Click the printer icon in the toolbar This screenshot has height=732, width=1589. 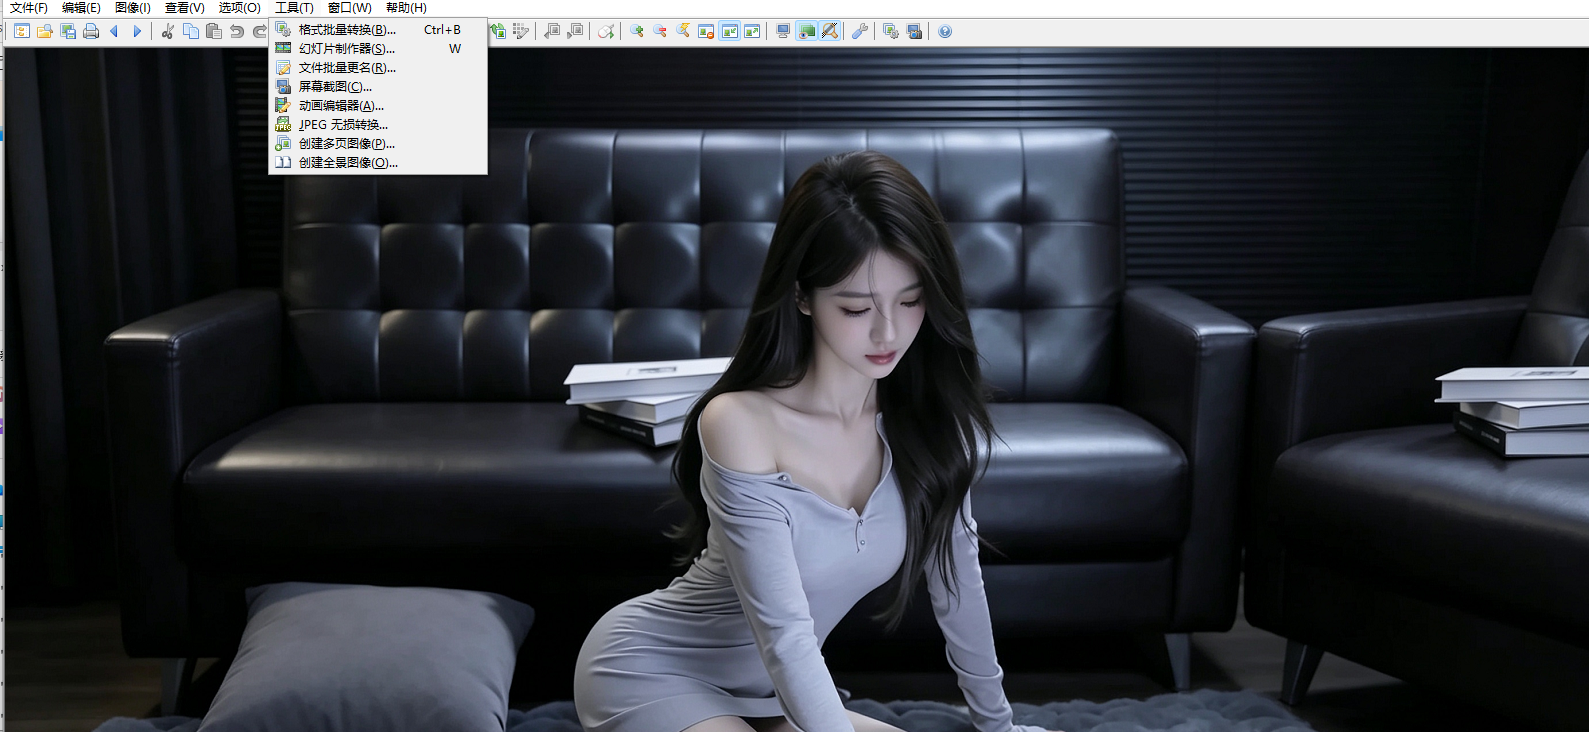point(91,31)
